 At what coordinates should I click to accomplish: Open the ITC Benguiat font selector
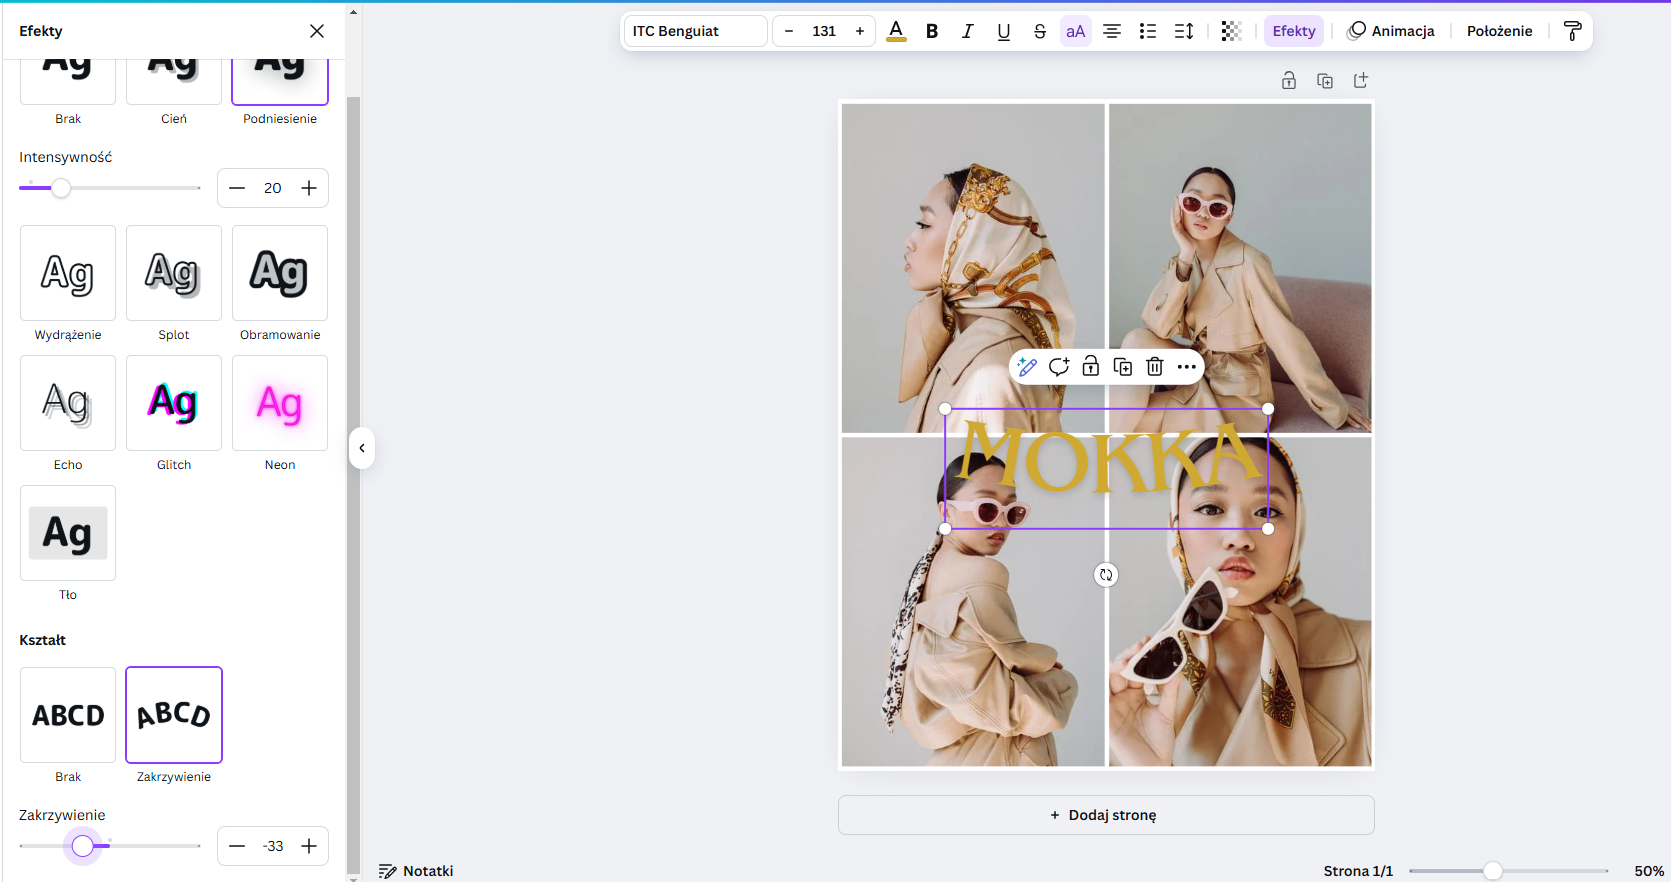[x=695, y=31]
